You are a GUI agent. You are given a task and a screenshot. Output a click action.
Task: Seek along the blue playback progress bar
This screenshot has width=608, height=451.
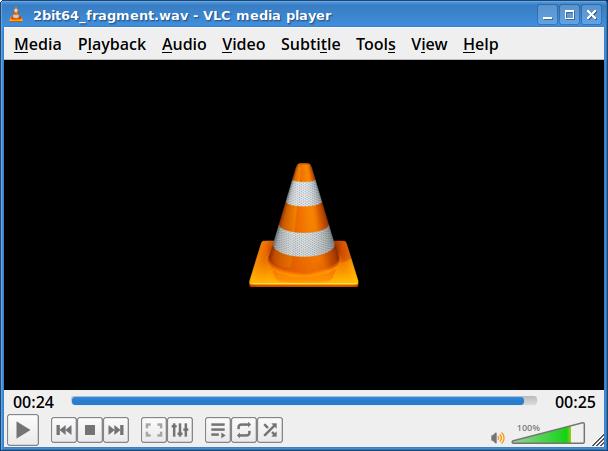[304, 401]
